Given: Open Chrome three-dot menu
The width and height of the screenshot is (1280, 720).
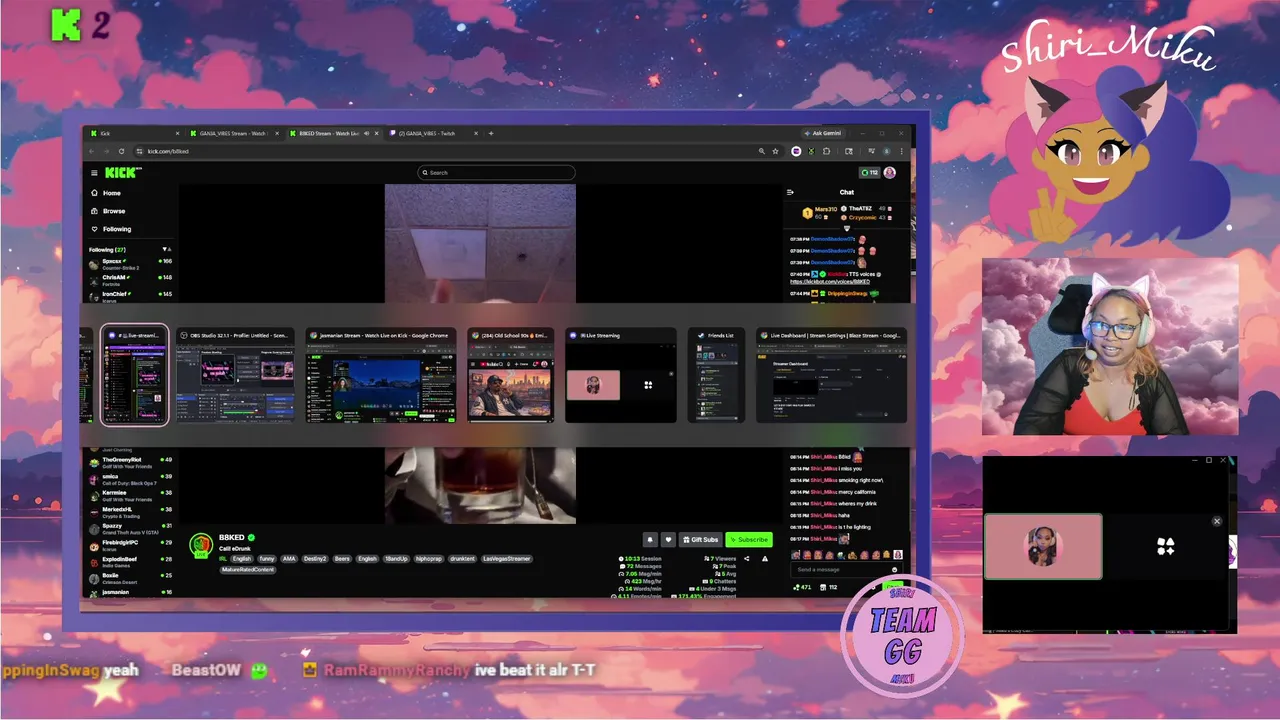Looking at the screenshot, I should [x=901, y=151].
